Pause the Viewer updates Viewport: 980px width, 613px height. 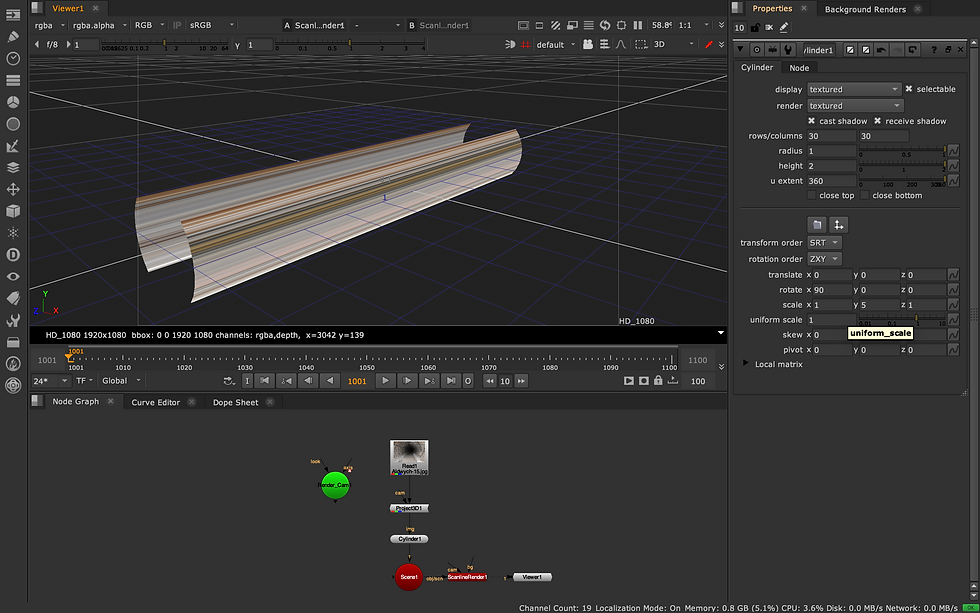click(x=638, y=26)
